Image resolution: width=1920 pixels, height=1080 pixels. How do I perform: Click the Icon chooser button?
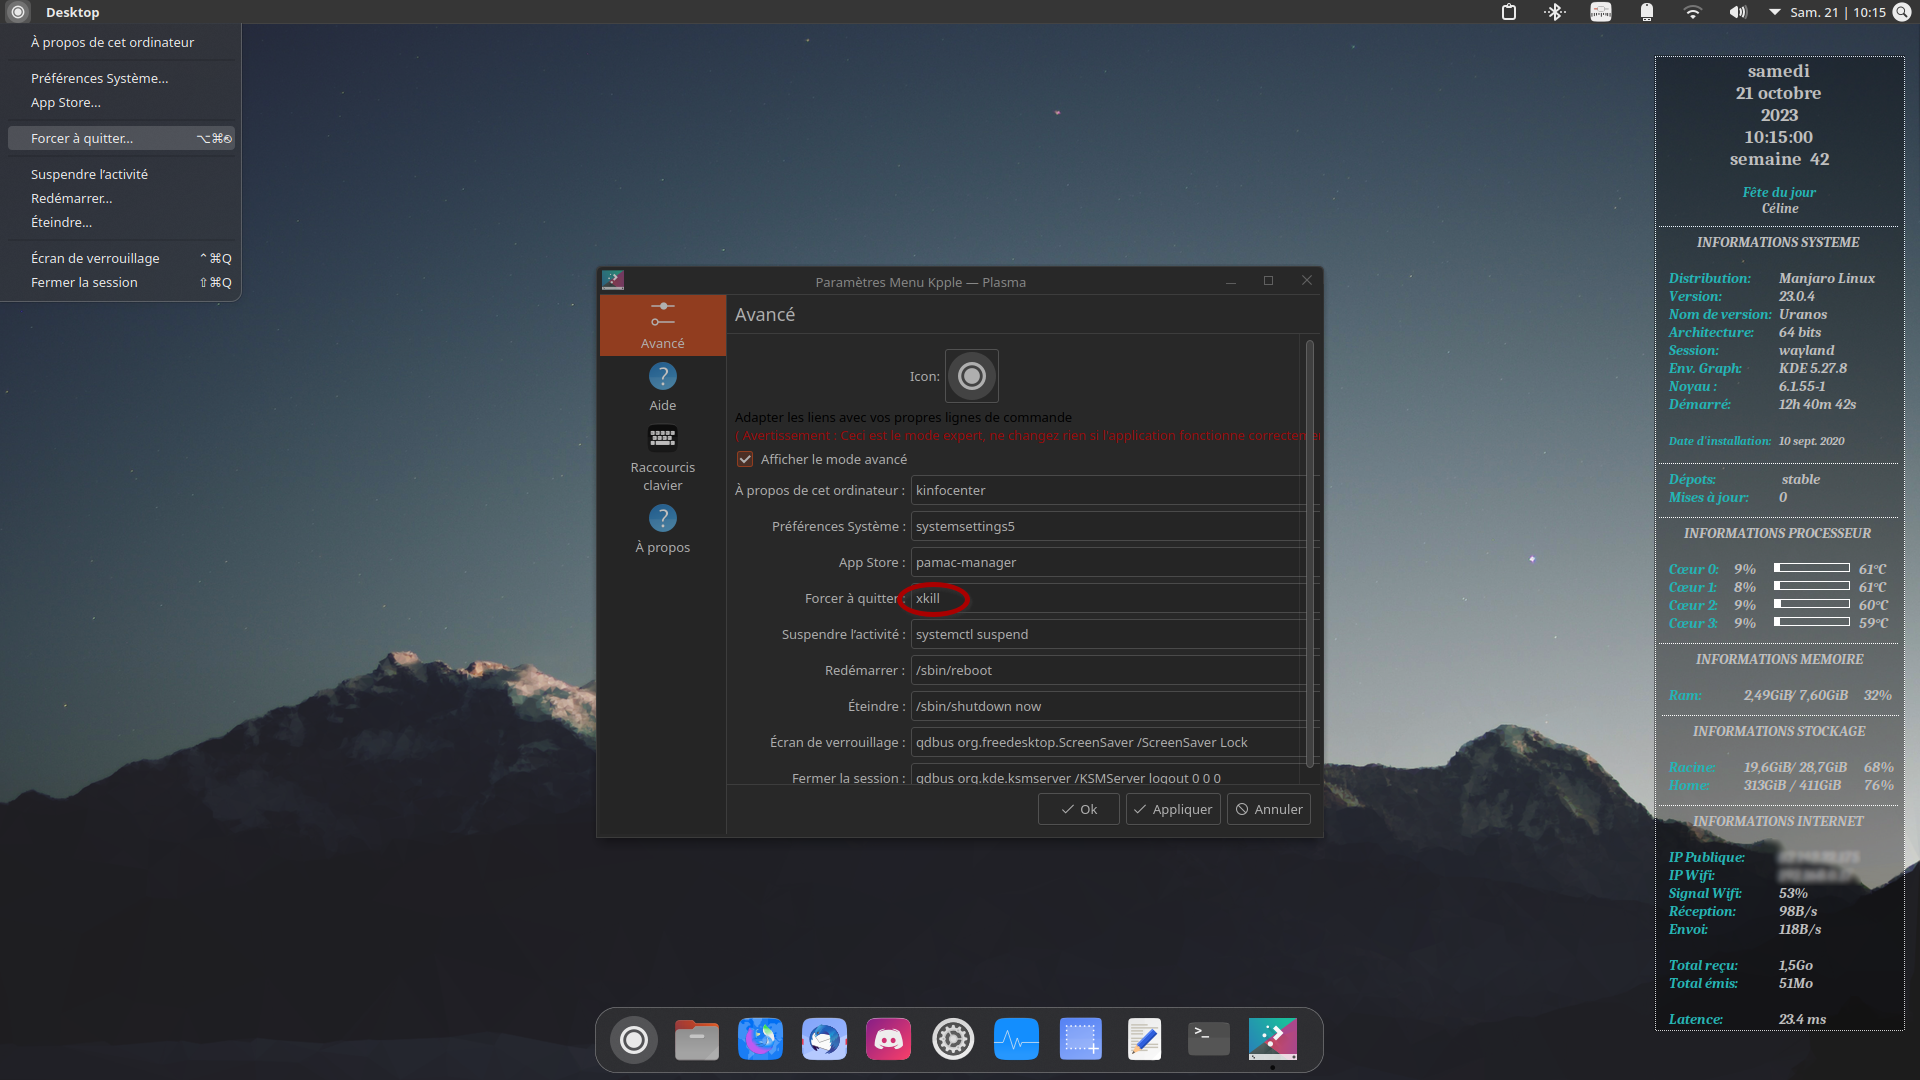point(971,376)
